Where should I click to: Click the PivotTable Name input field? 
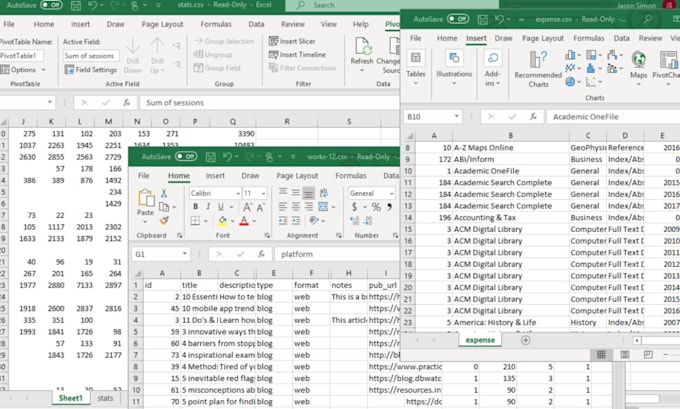tap(21, 56)
